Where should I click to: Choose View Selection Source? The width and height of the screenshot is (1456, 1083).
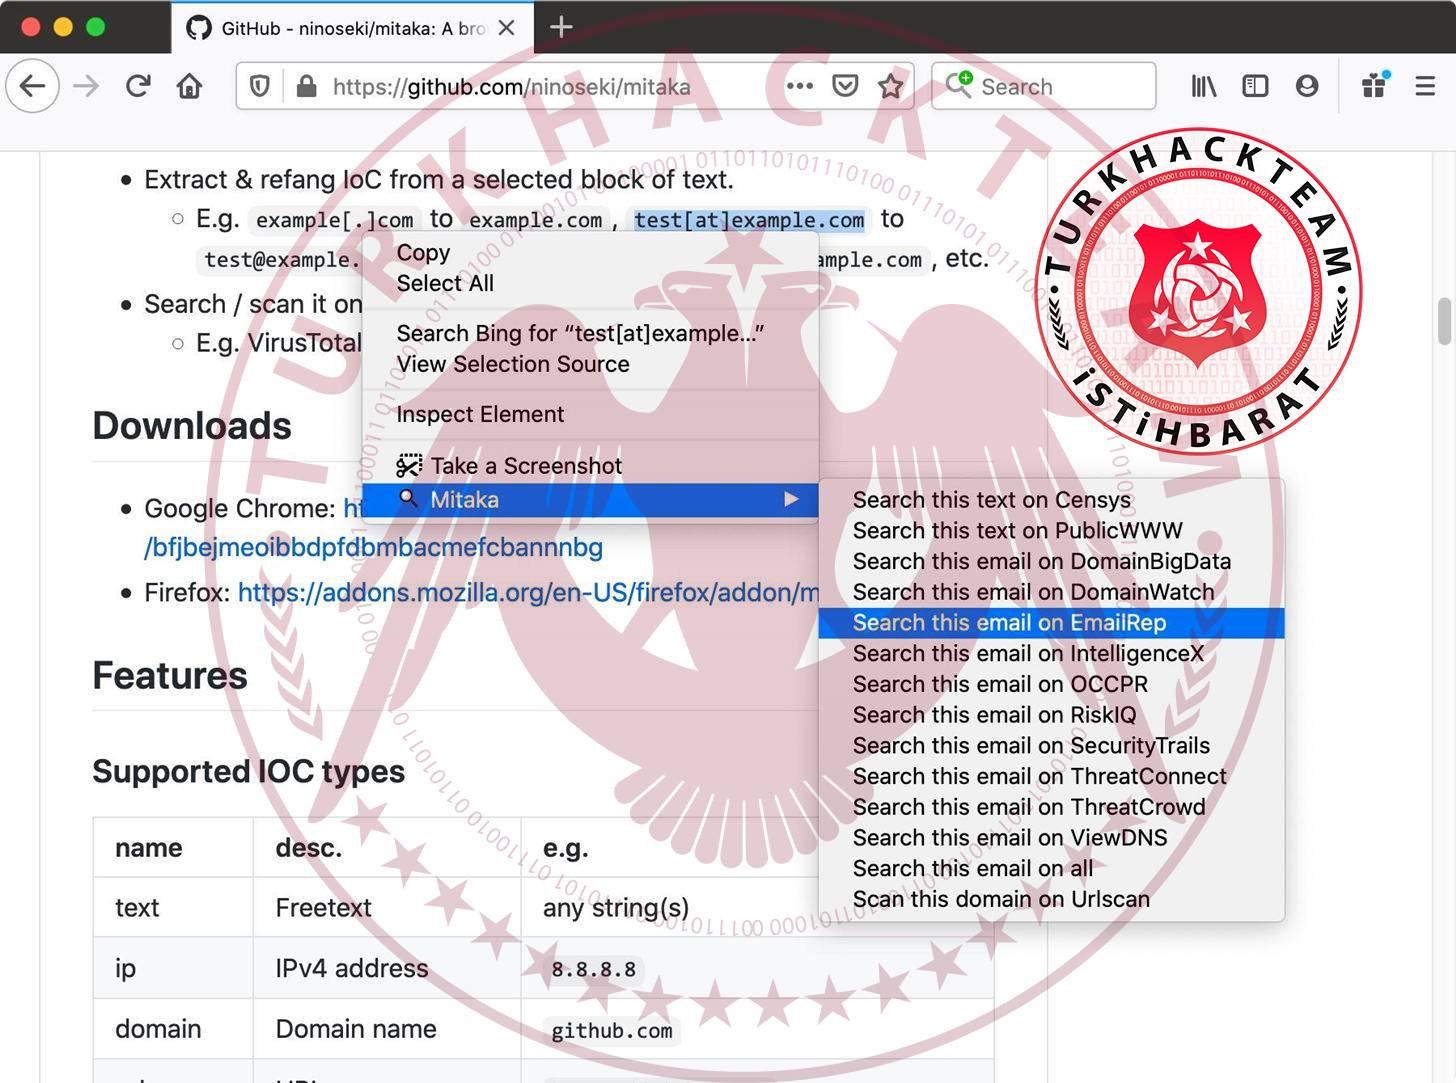click(590, 365)
